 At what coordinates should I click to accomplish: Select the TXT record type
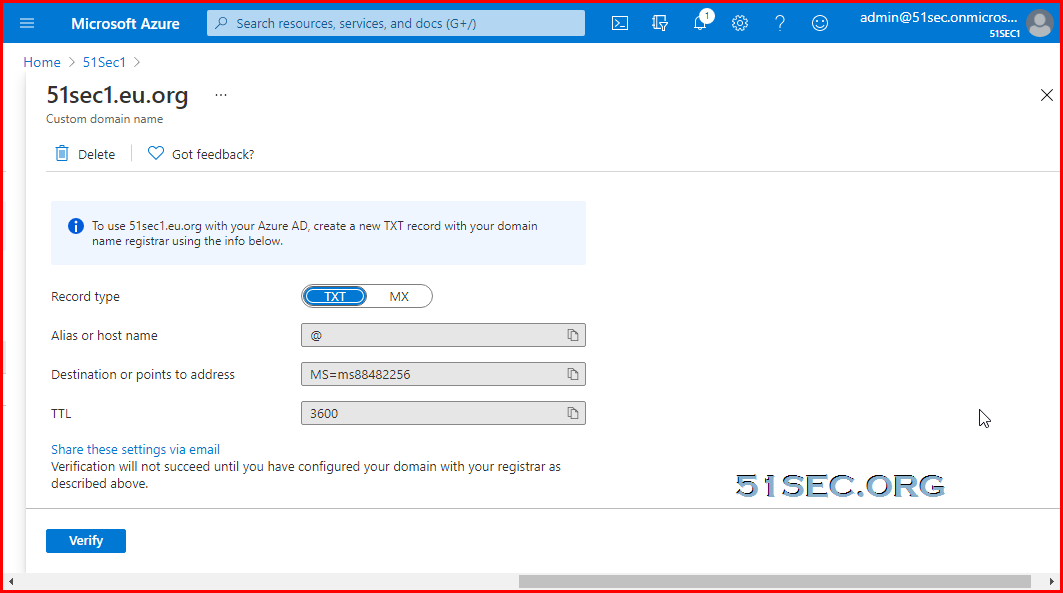[x=335, y=296]
